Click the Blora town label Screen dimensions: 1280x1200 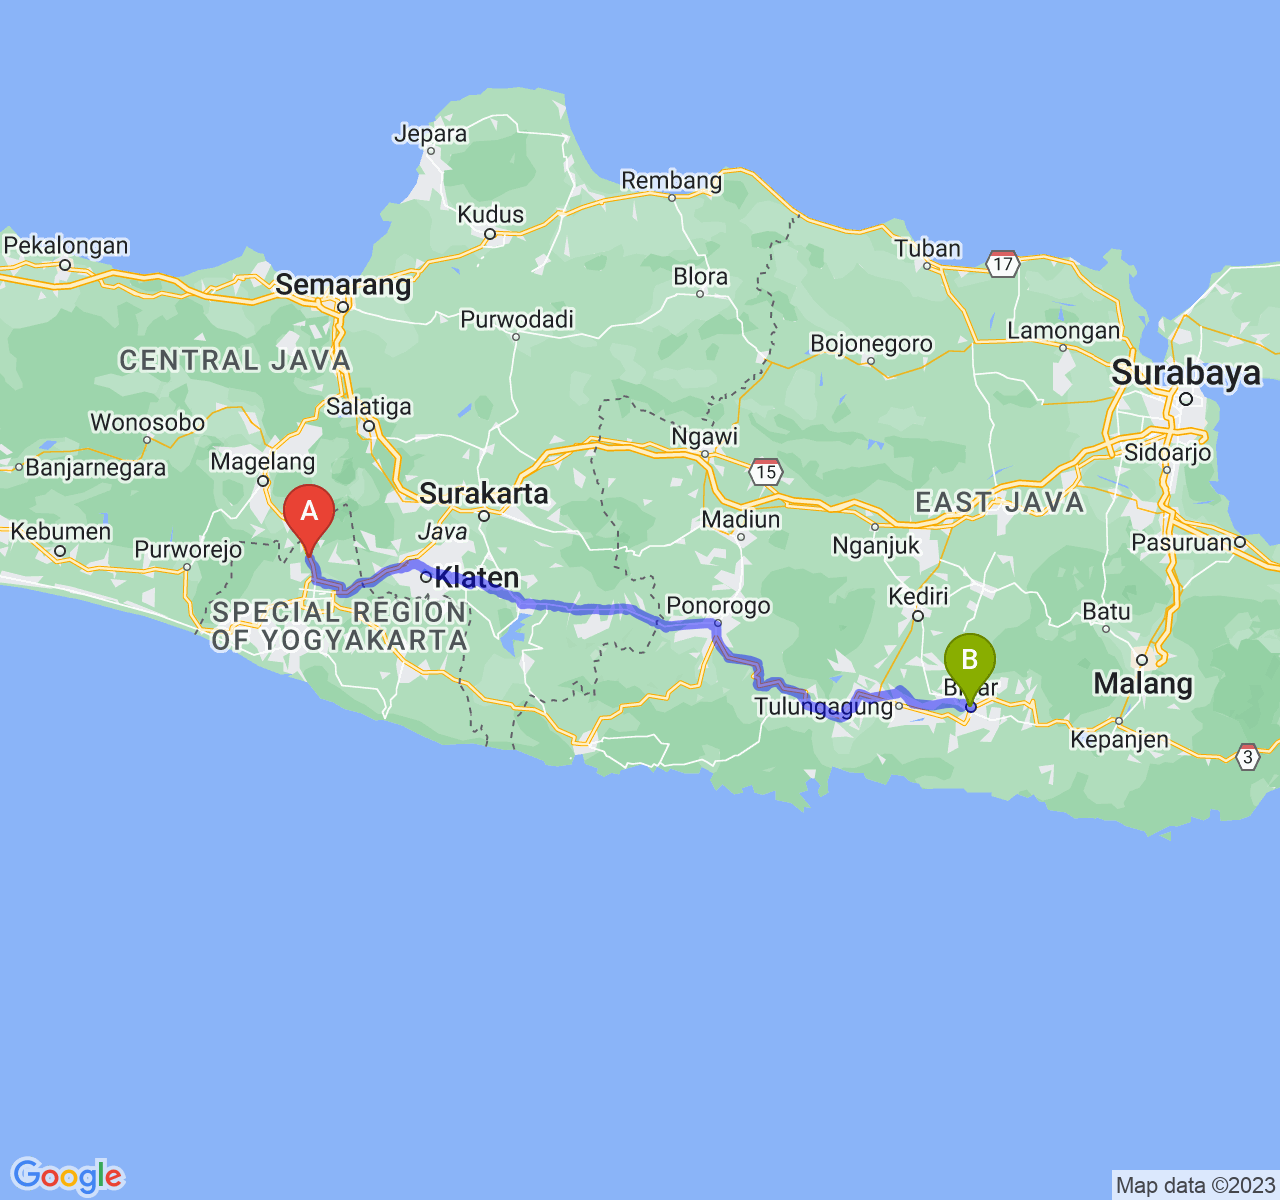pyautogui.click(x=700, y=277)
